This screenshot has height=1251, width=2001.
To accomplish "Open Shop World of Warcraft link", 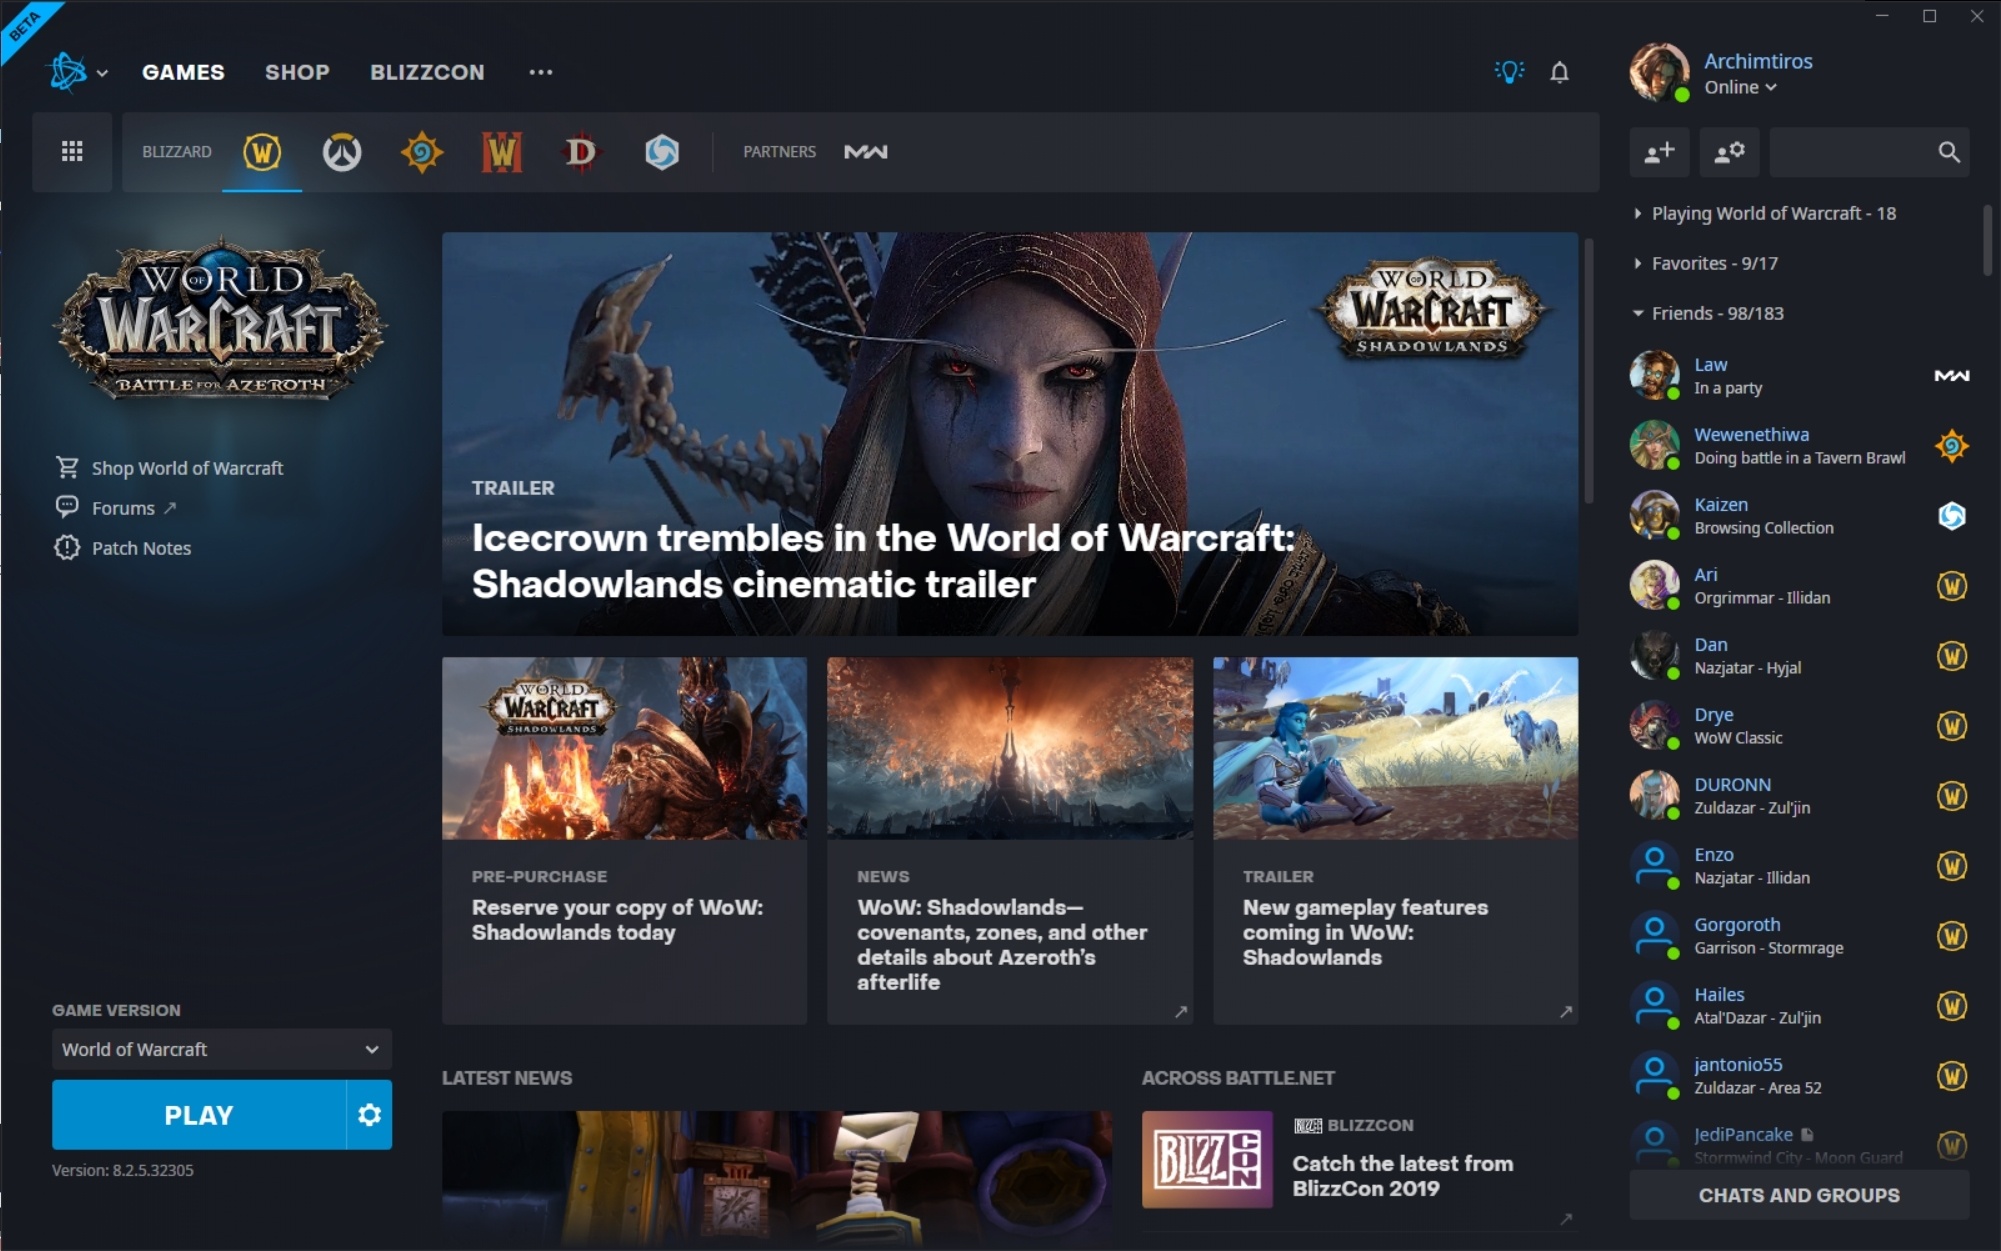I will (189, 466).
